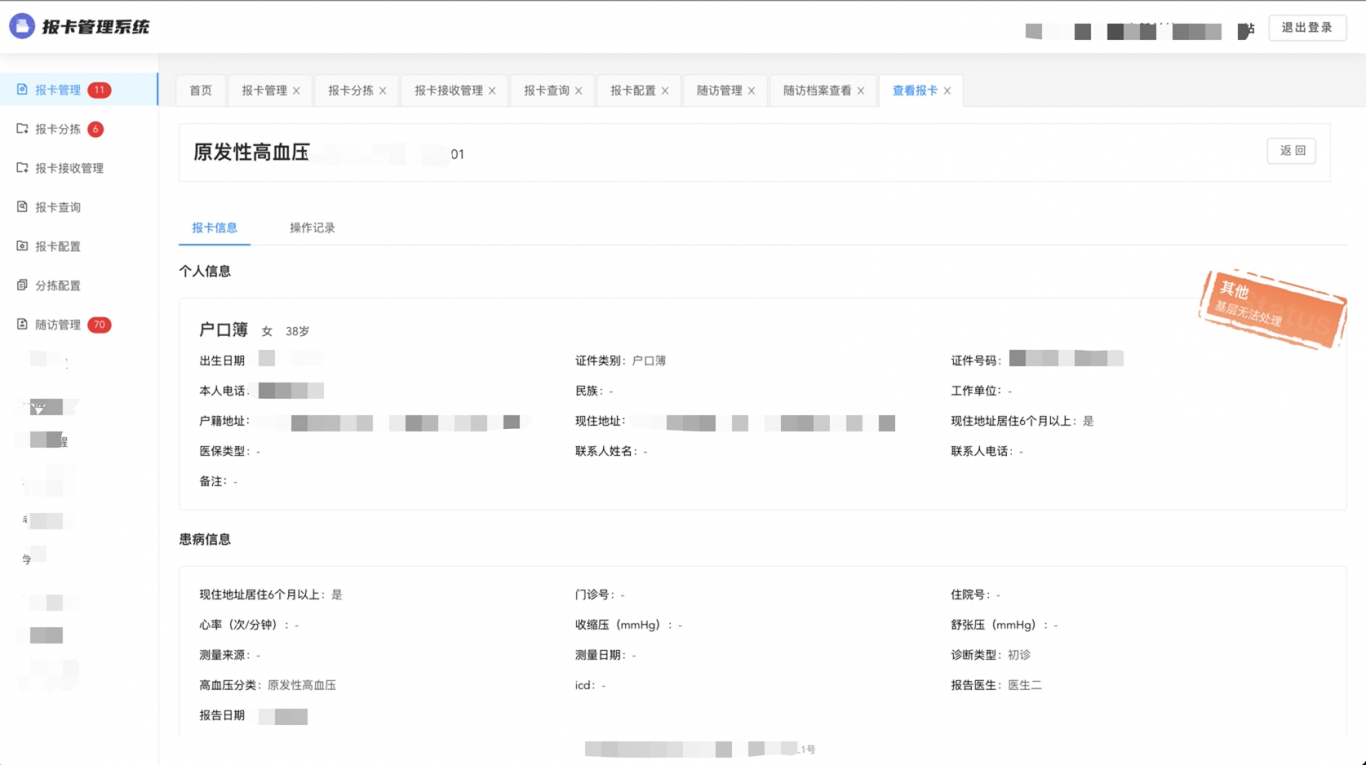Screen dimensions: 1366x765
Task: Click the 38岁 age text
Action: point(297,331)
